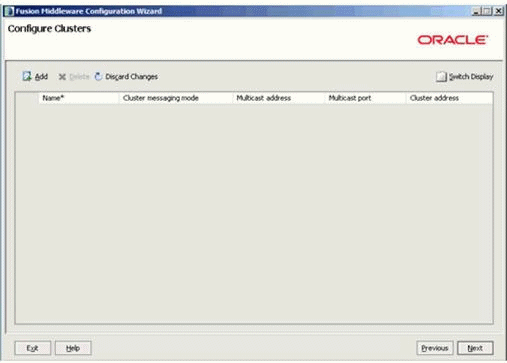This screenshot has width=507, height=363.
Task: Click the Cluster messaging mode column header
Action: point(176,98)
